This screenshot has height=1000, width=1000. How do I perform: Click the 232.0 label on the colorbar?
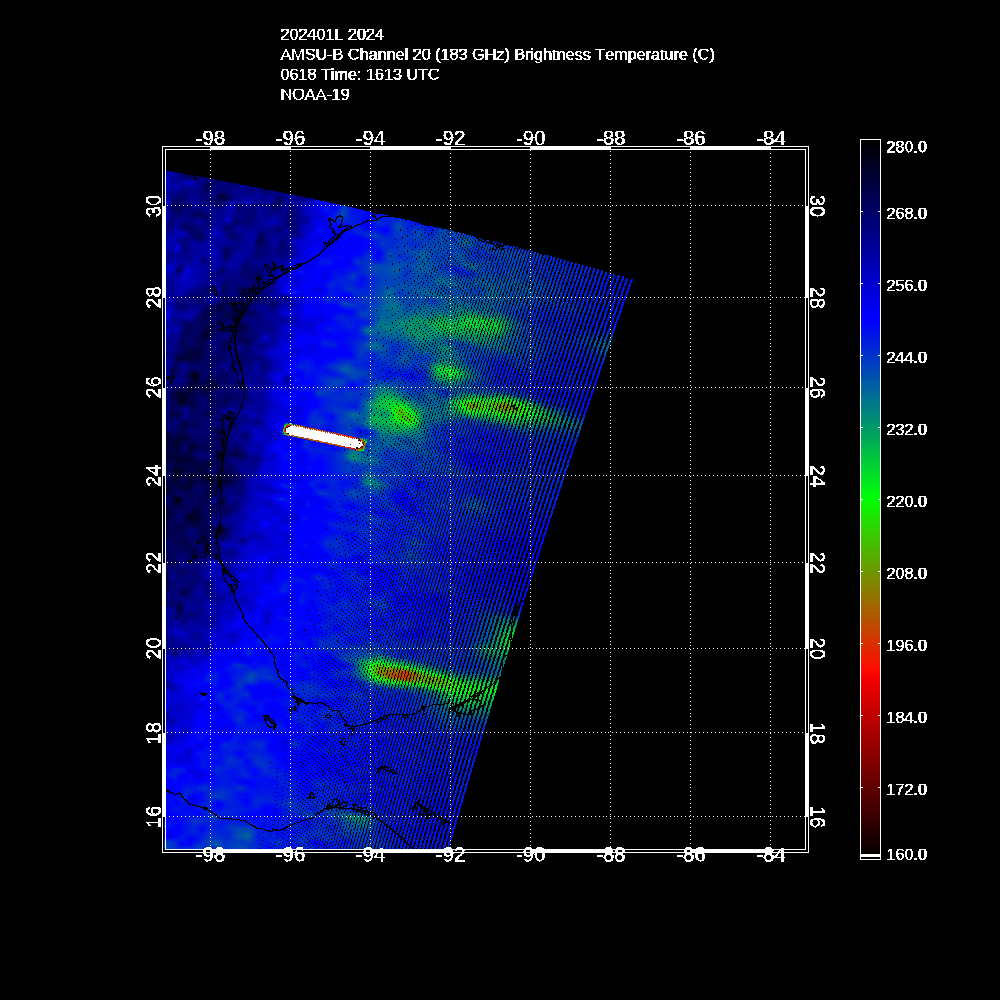point(906,429)
